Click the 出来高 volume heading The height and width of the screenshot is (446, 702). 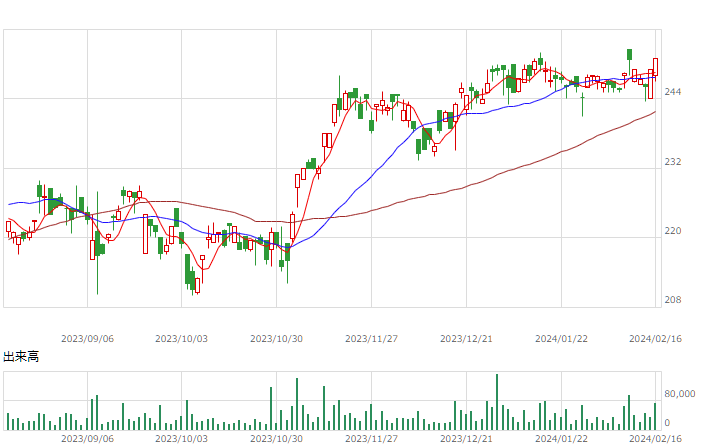point(21,356)
